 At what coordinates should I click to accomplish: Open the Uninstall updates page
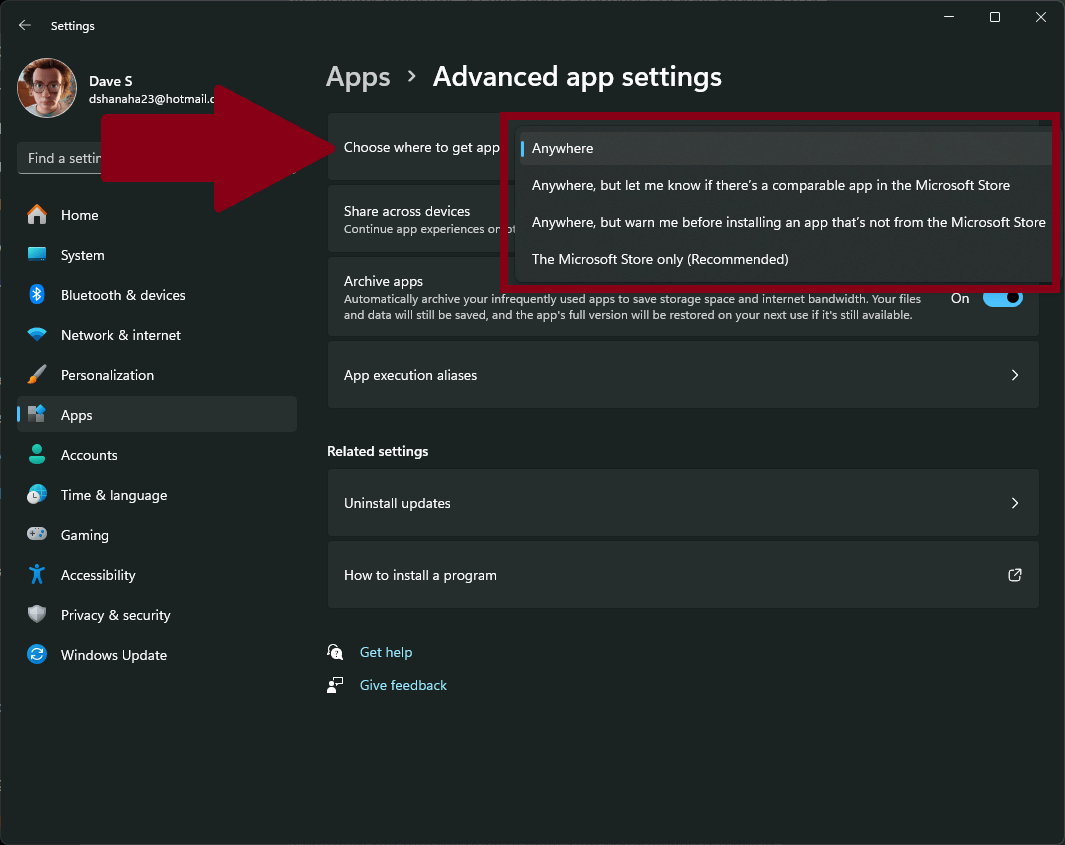click(683, 503)
